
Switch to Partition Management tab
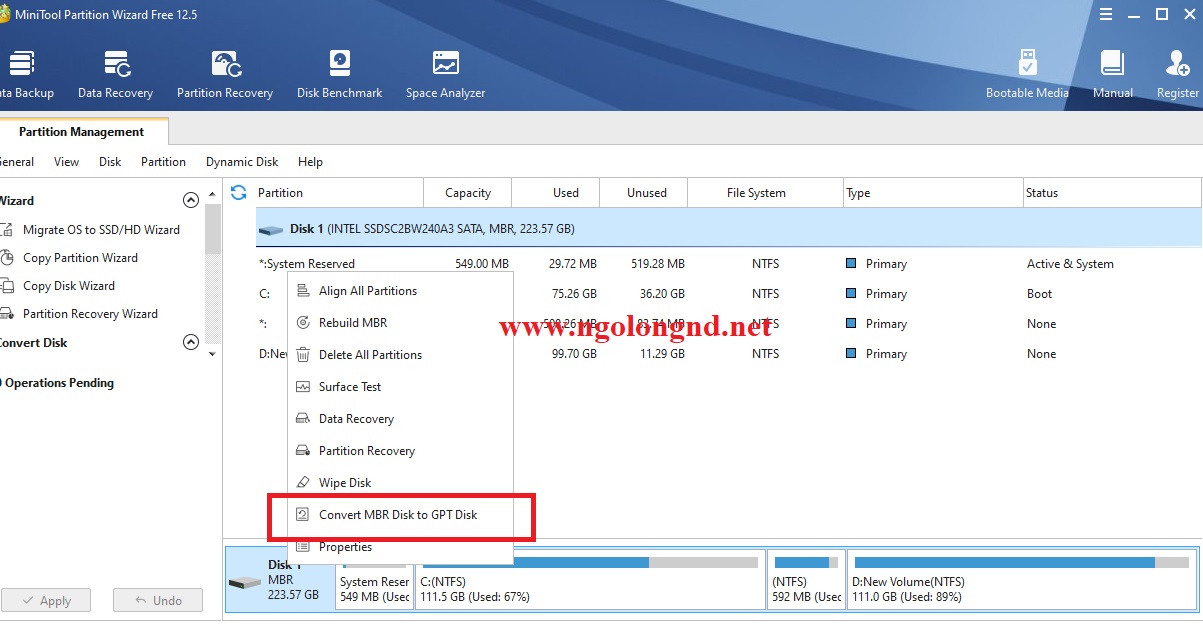(x=81, y=132)
